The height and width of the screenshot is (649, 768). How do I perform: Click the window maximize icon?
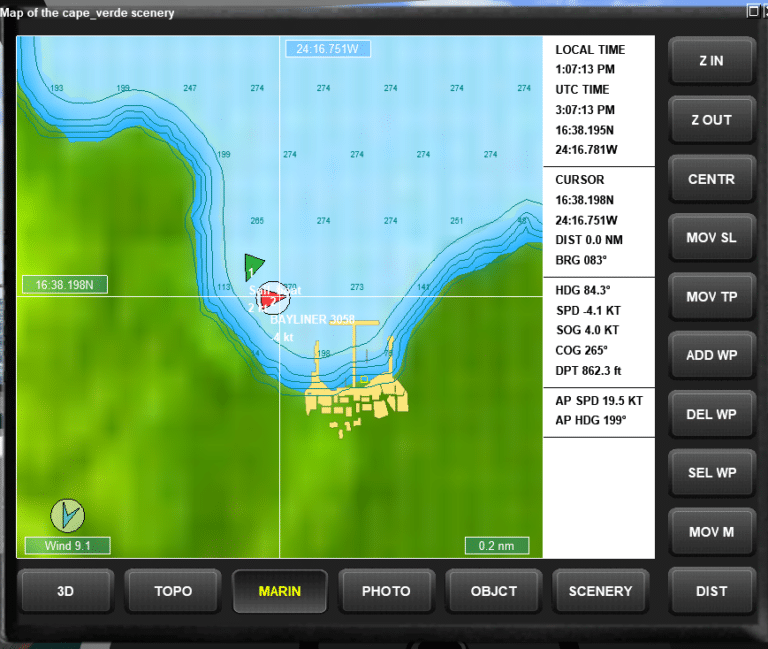coord(753,11)
